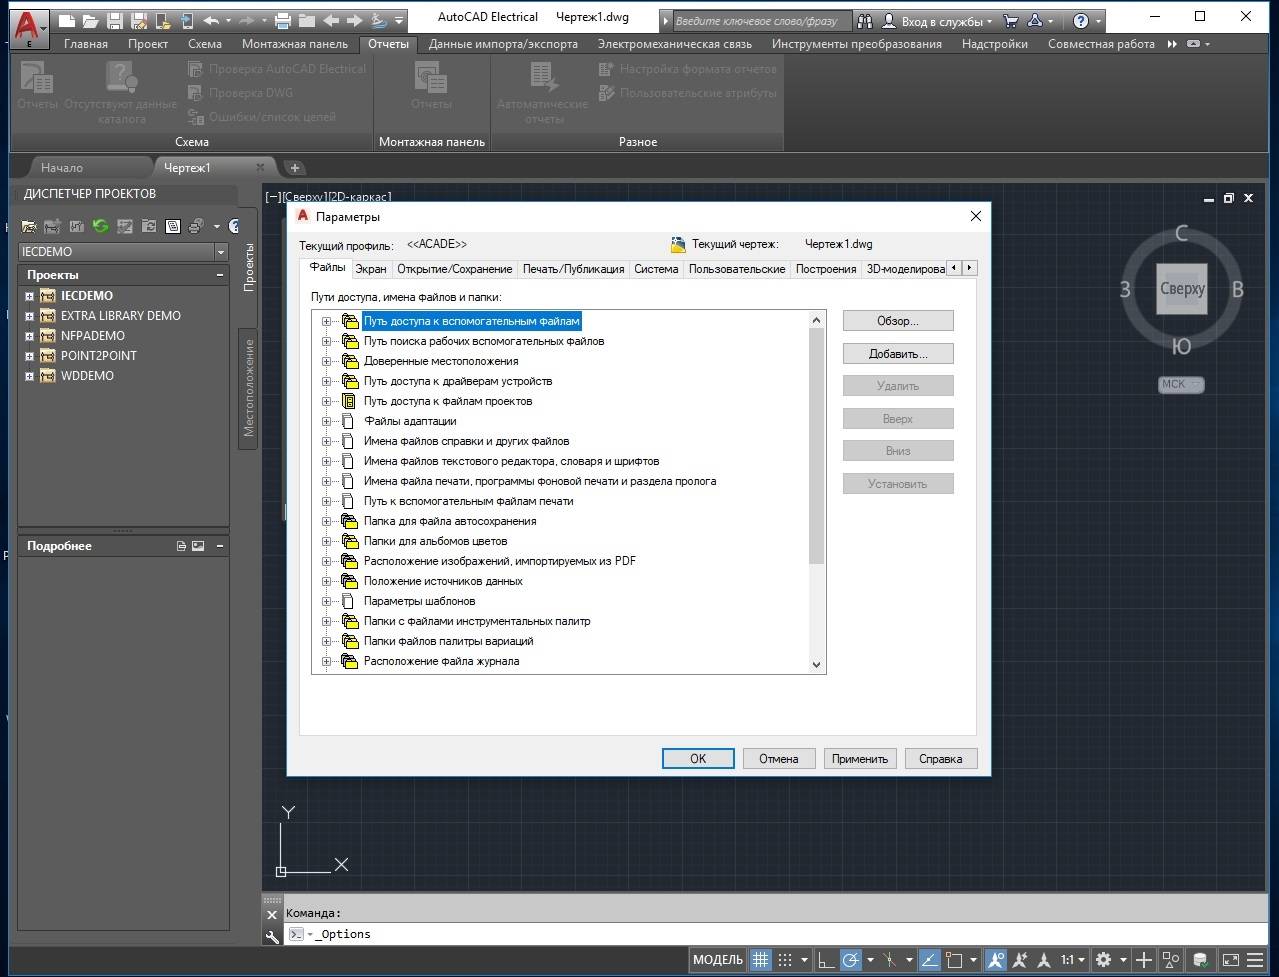This screenshot has height=977, width=1279.
Task: Click the Open file icon in quick access toolbar
Action: point(91,20)
